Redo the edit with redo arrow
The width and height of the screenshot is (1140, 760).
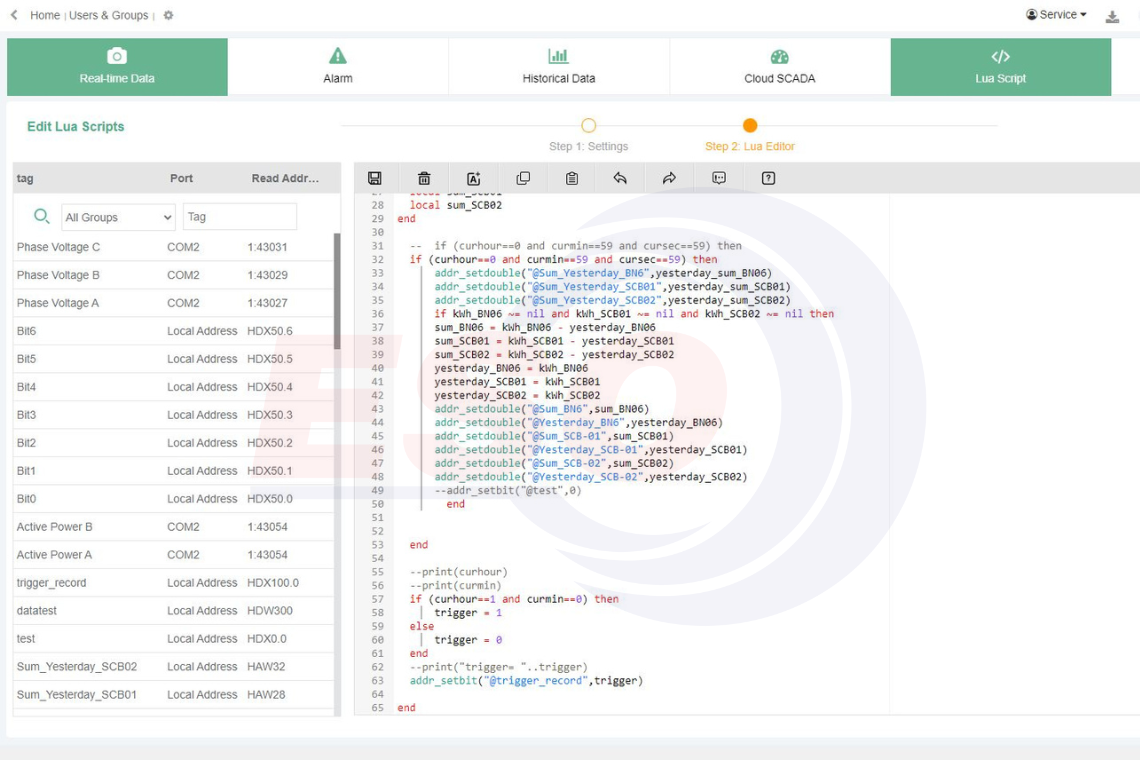coord(669,178)
